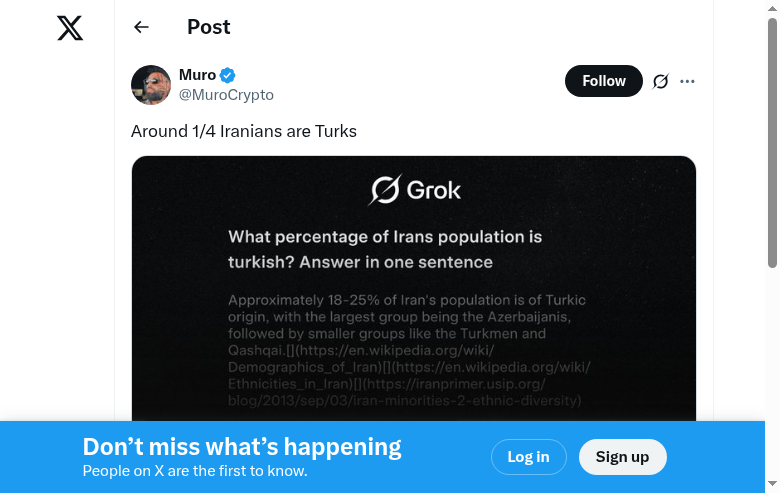The width and height of the screenshot is (780, 493).
Task: Click the Grok logo inside the image
Action: coord(415,189)
